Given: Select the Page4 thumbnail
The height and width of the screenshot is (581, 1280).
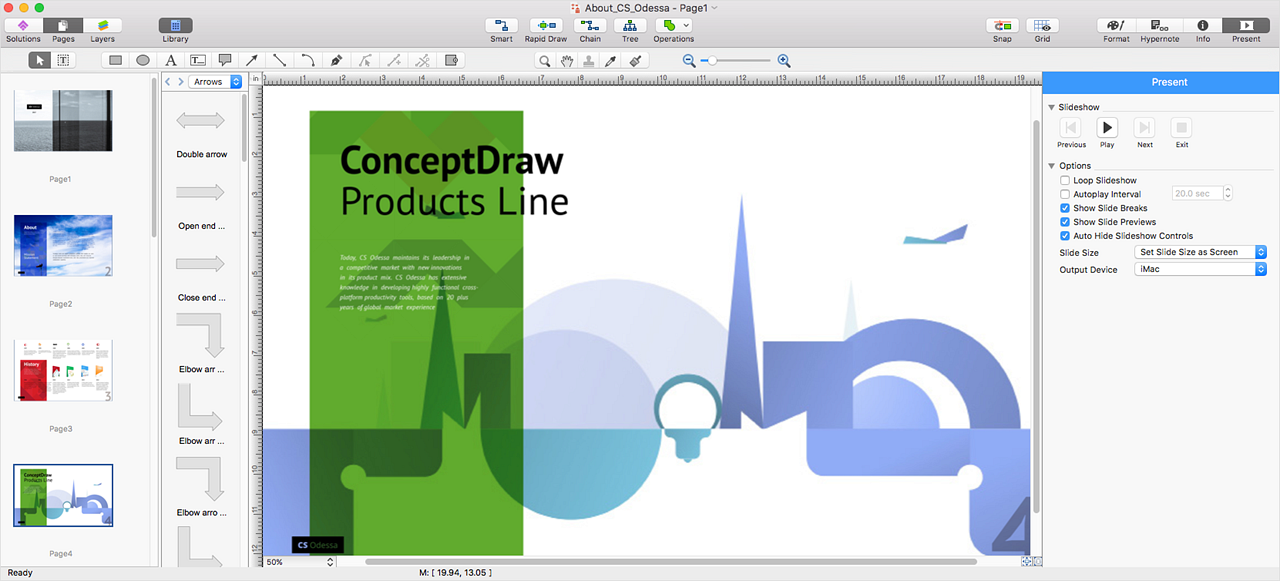Looking at the screenshot, I should click(x=63, y=495).
